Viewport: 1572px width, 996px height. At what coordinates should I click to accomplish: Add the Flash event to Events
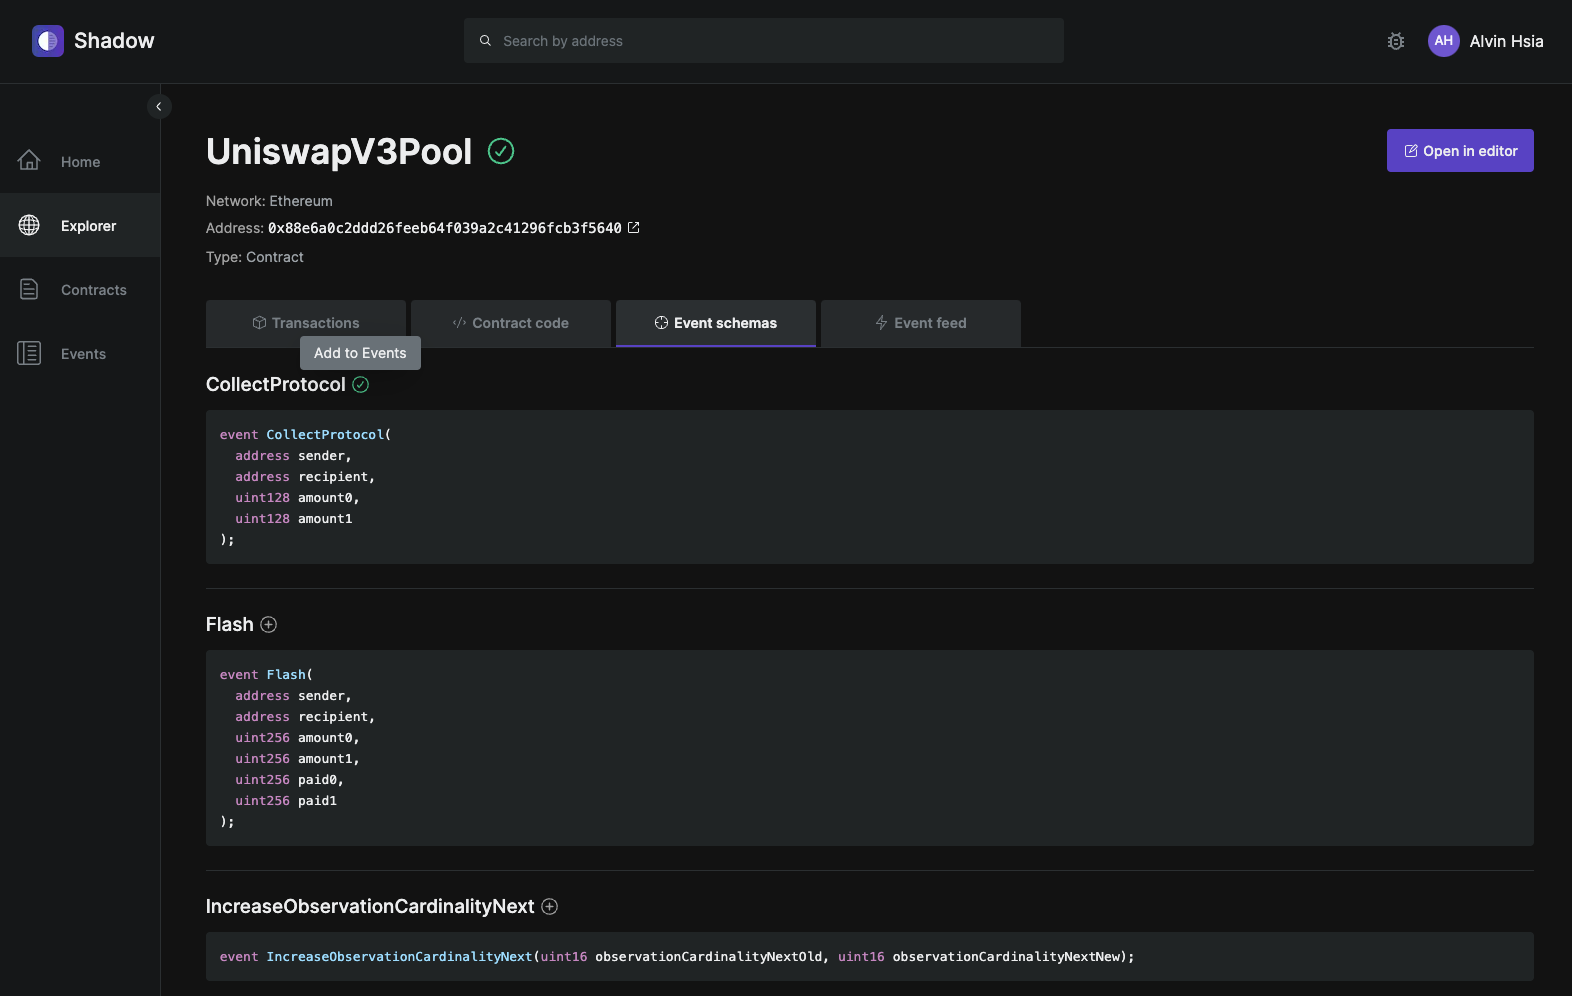tap(268, 625)
